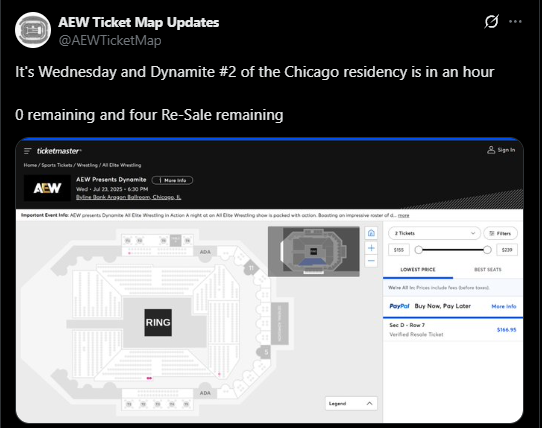Click the $166.95 ticket price

click(x=506, y=330)
